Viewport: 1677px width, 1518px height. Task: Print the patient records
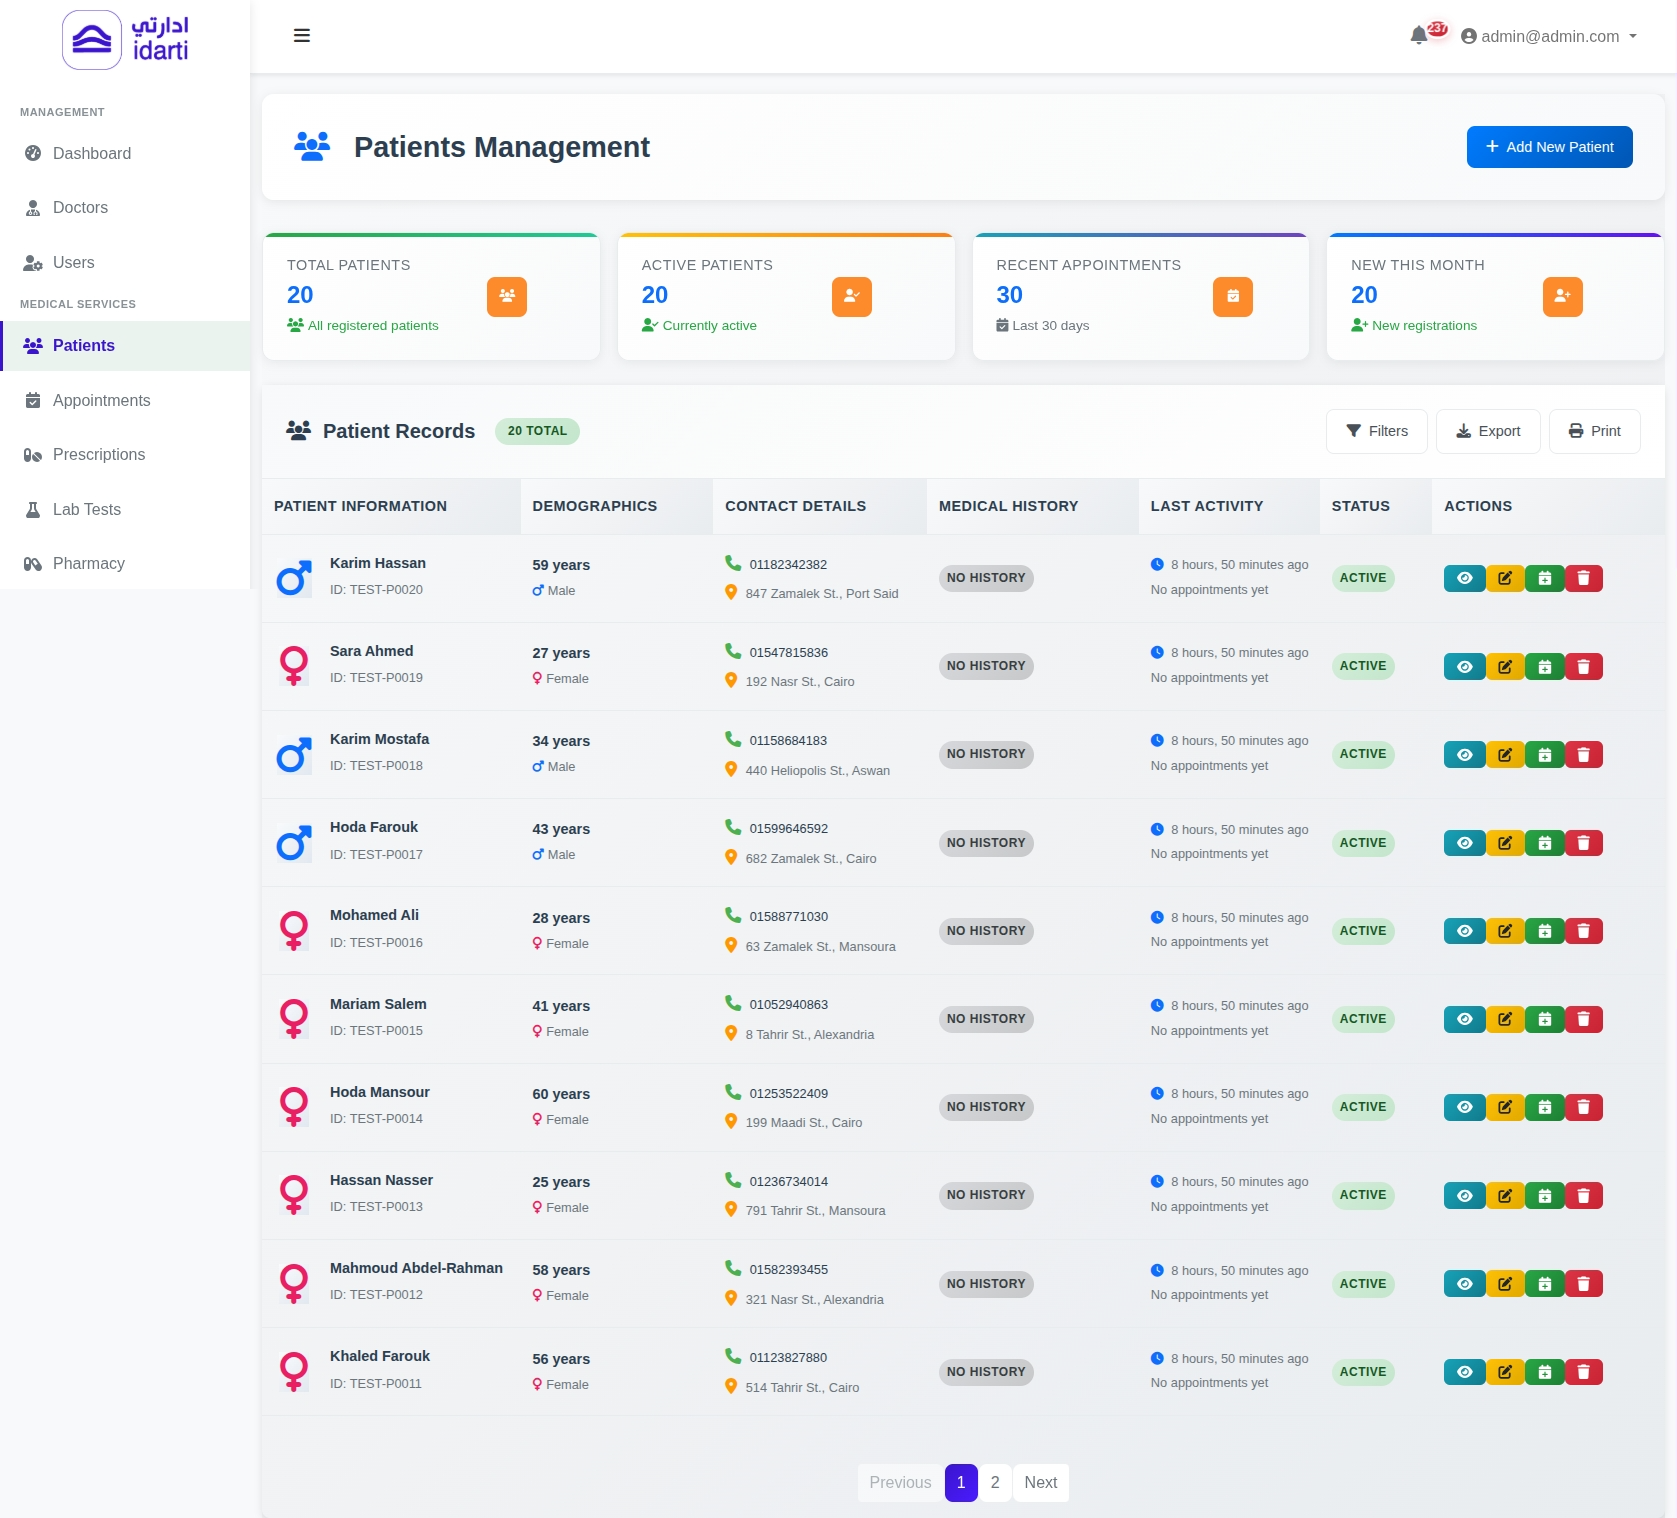[1594, 431]
